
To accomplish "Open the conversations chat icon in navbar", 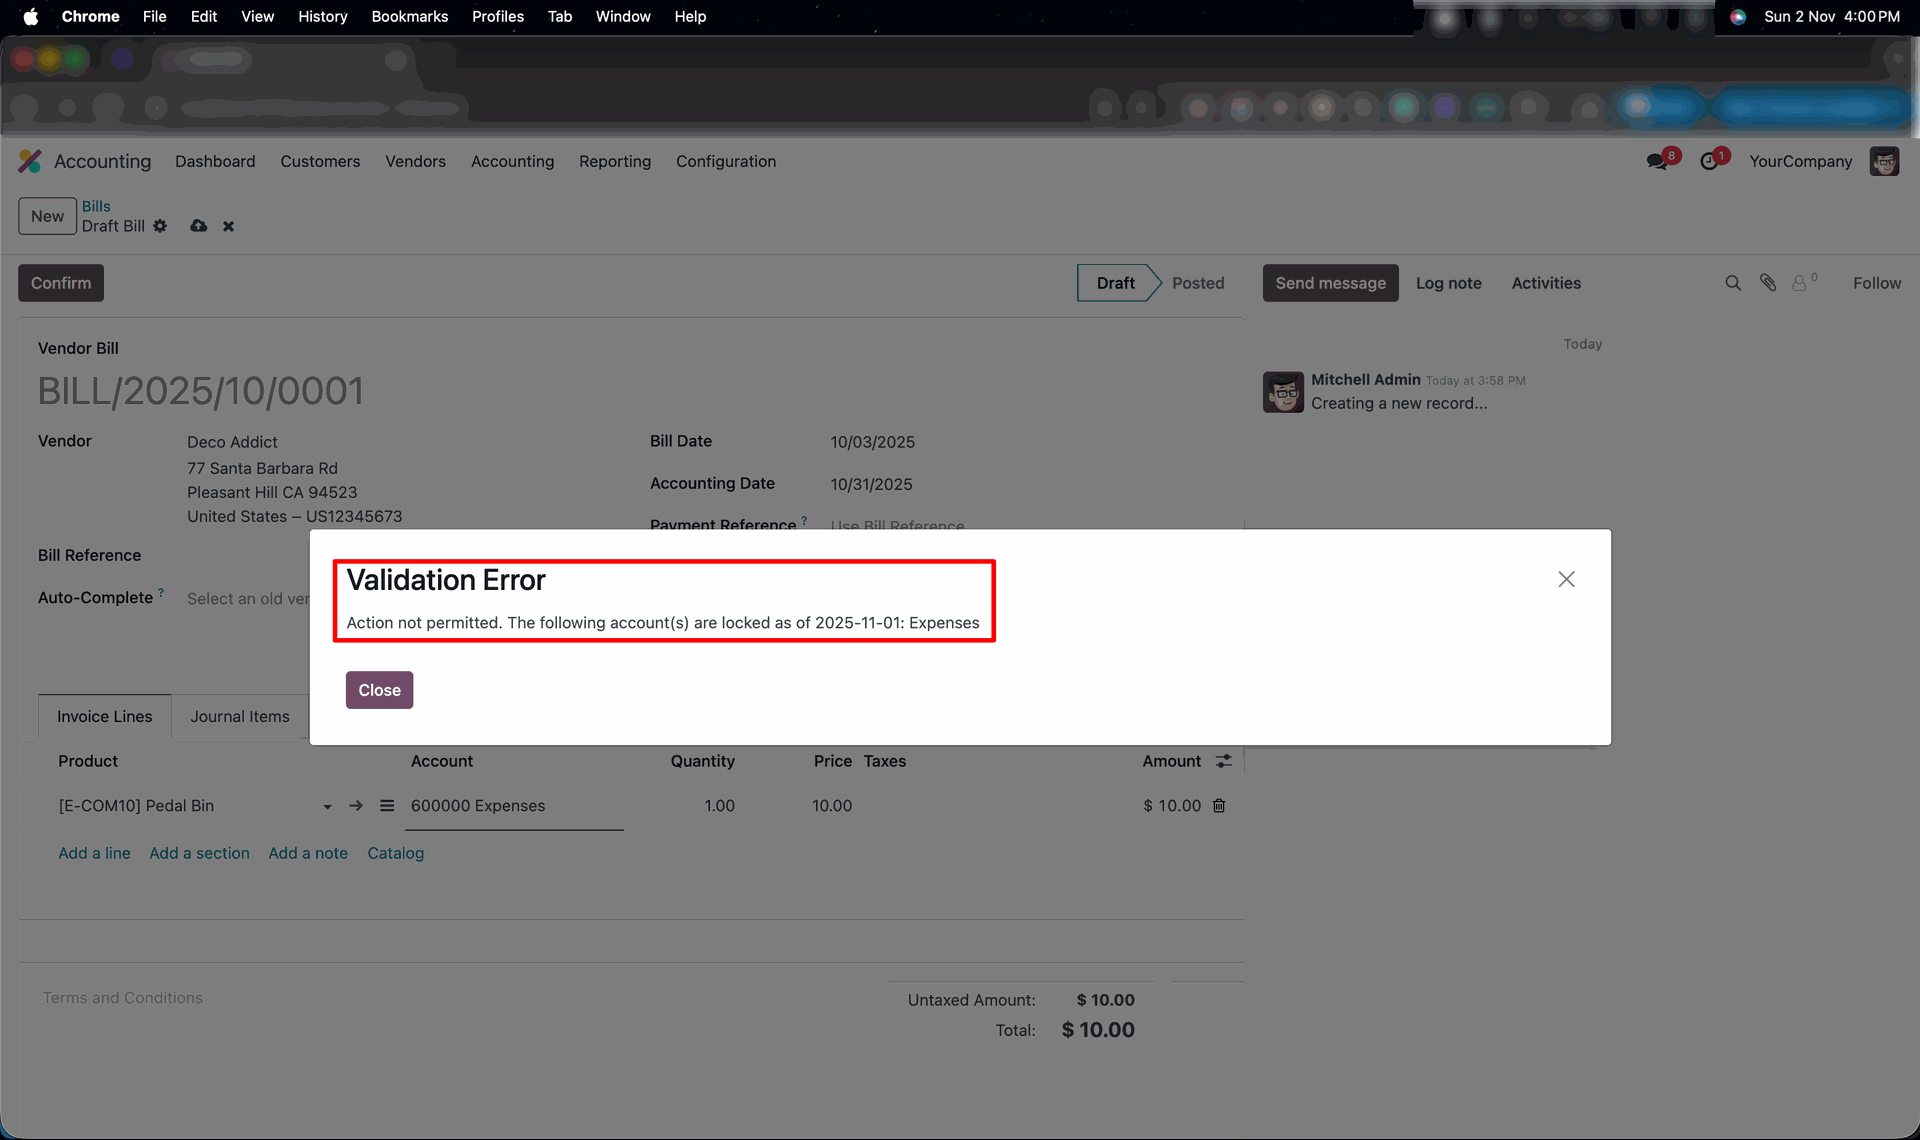I will pos(1657,162).
